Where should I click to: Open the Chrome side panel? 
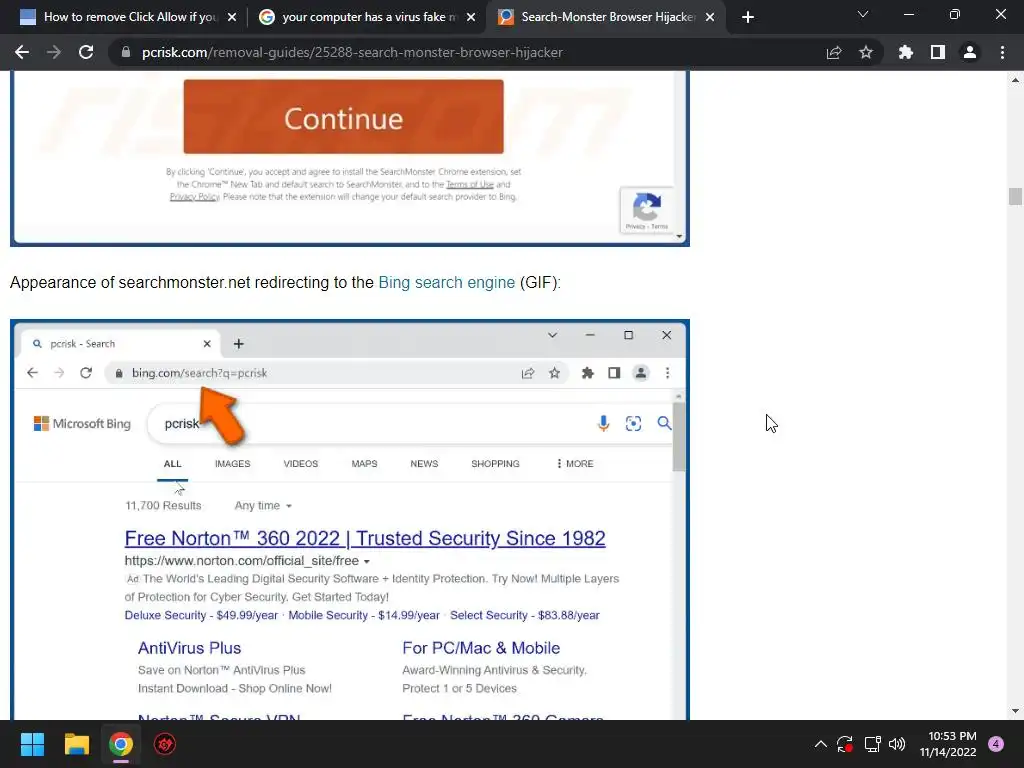click(x=938, y=52)
